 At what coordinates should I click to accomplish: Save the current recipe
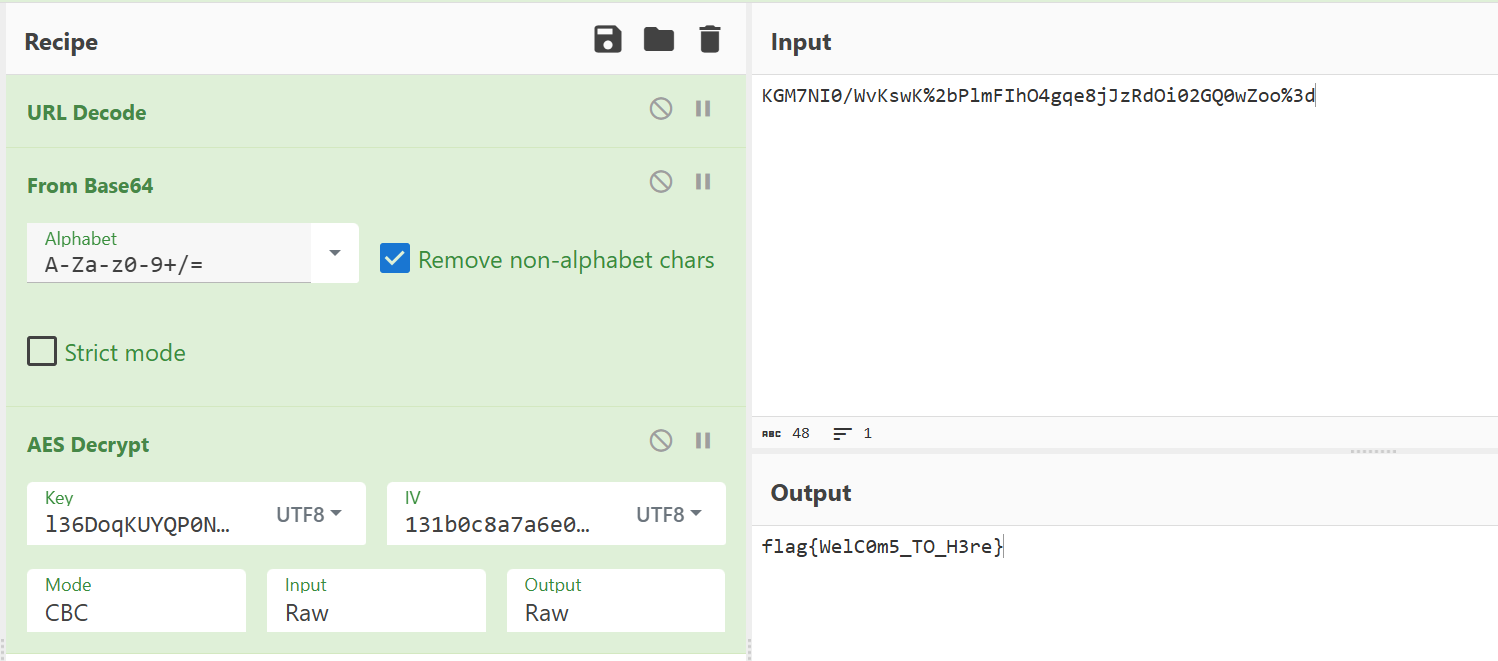point(608,40)
